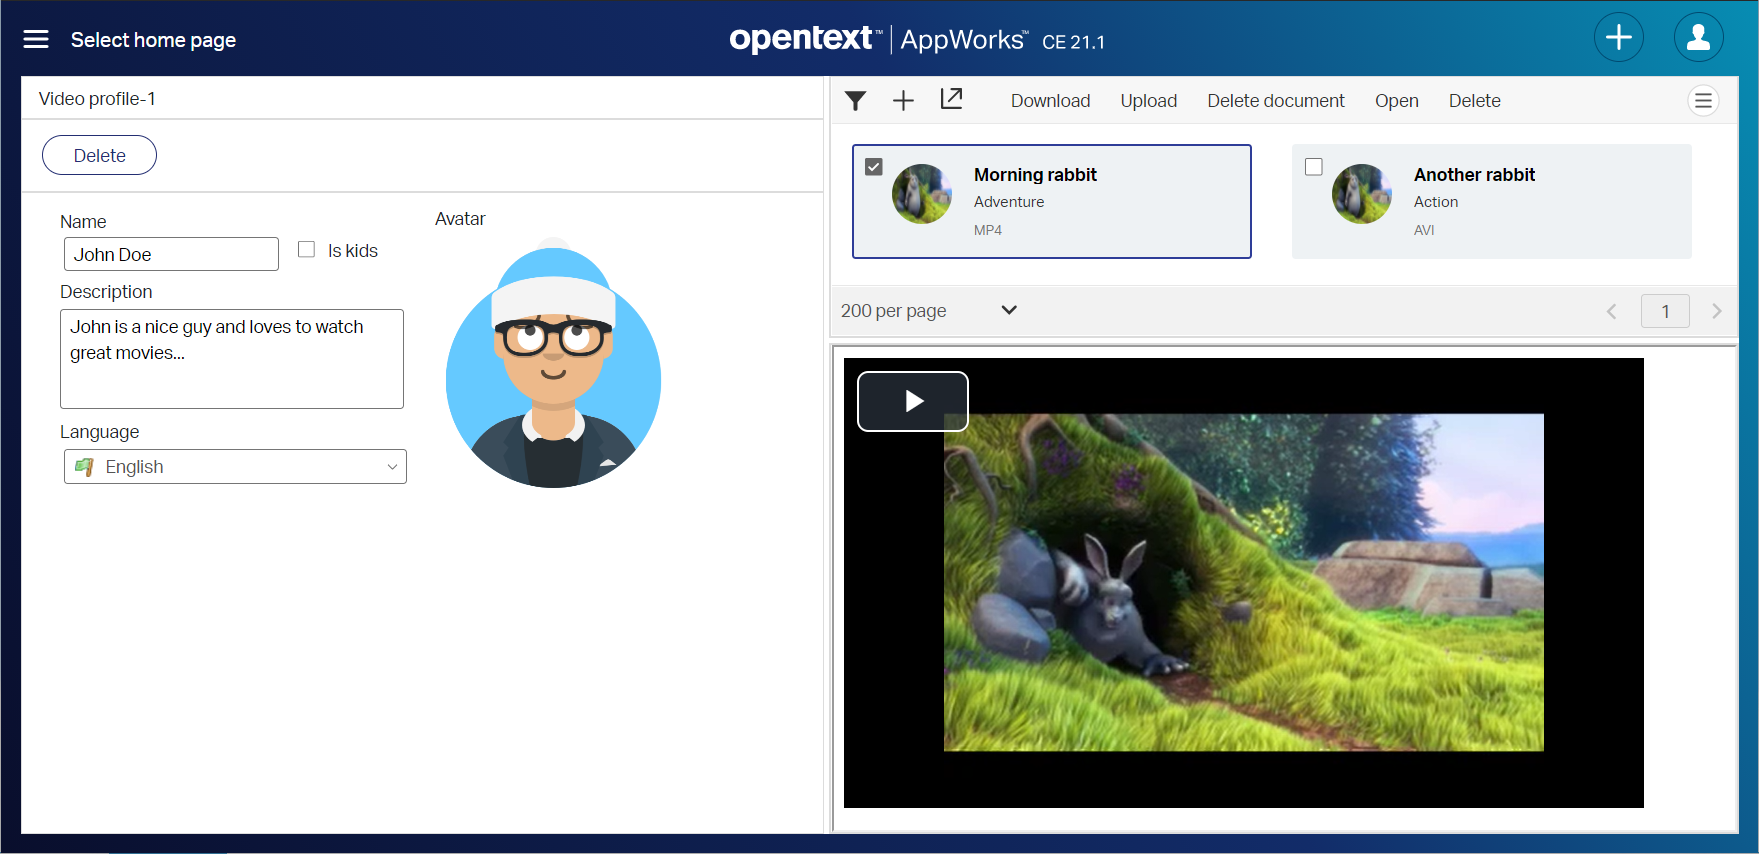
Task: Go to the next page arrow
Action: point(1717,311)
